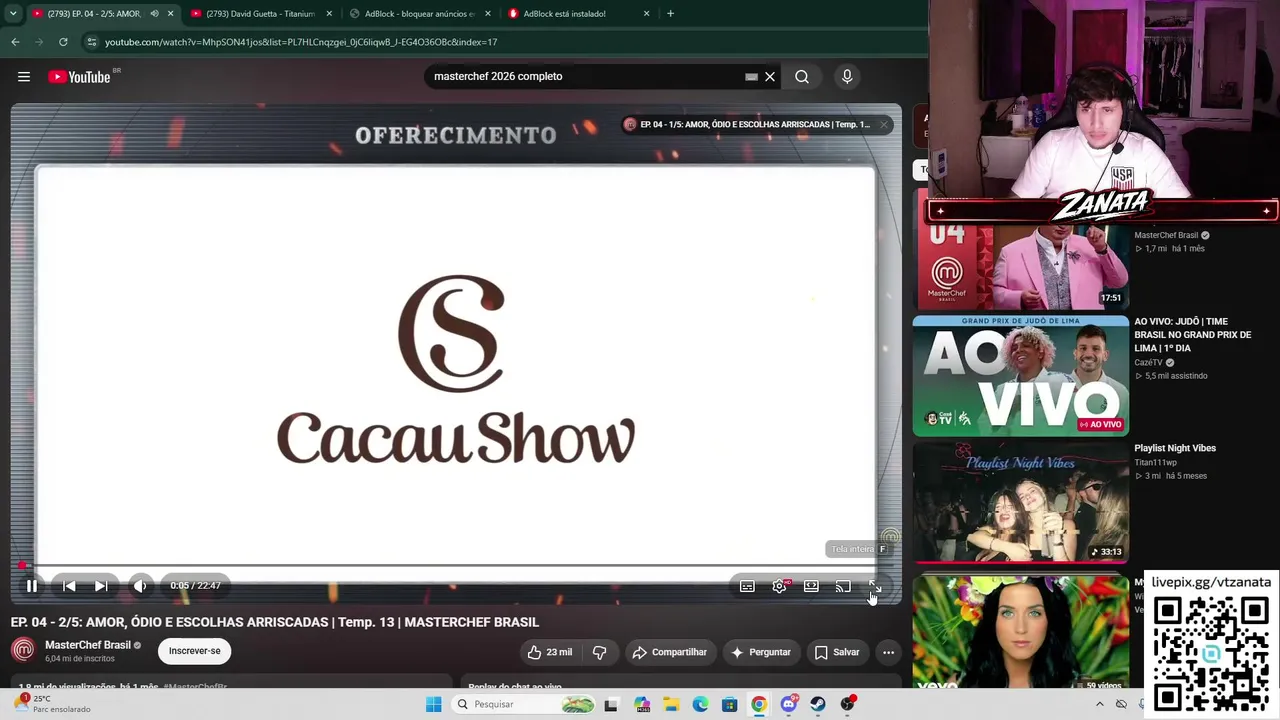Mute the EP. 04 tab's audio icon

tap(154, 14)
